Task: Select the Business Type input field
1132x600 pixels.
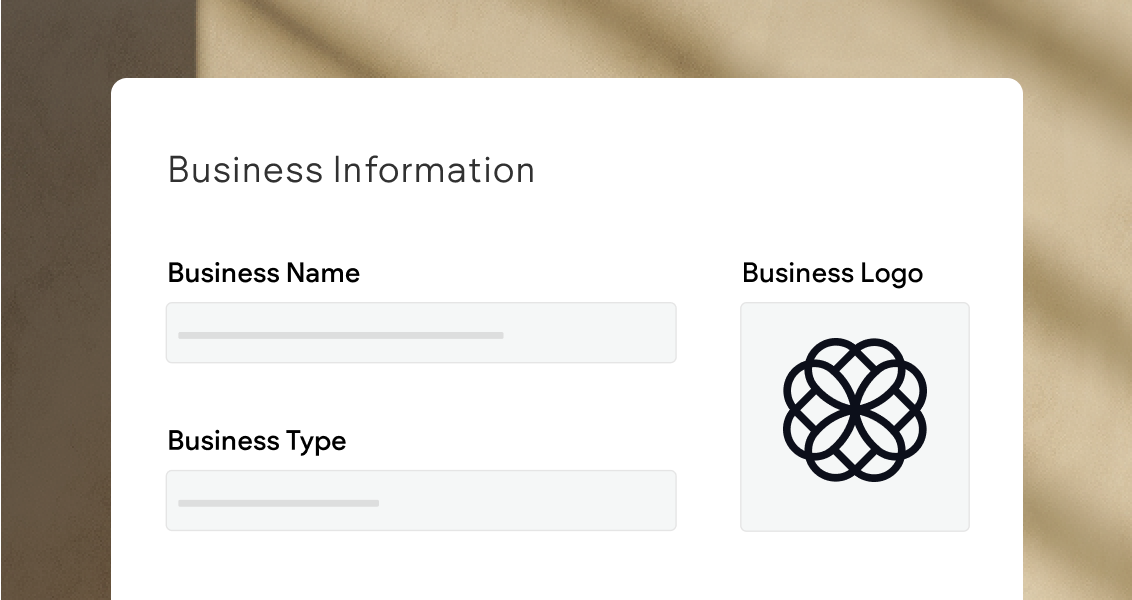Action: pos(421,500)
